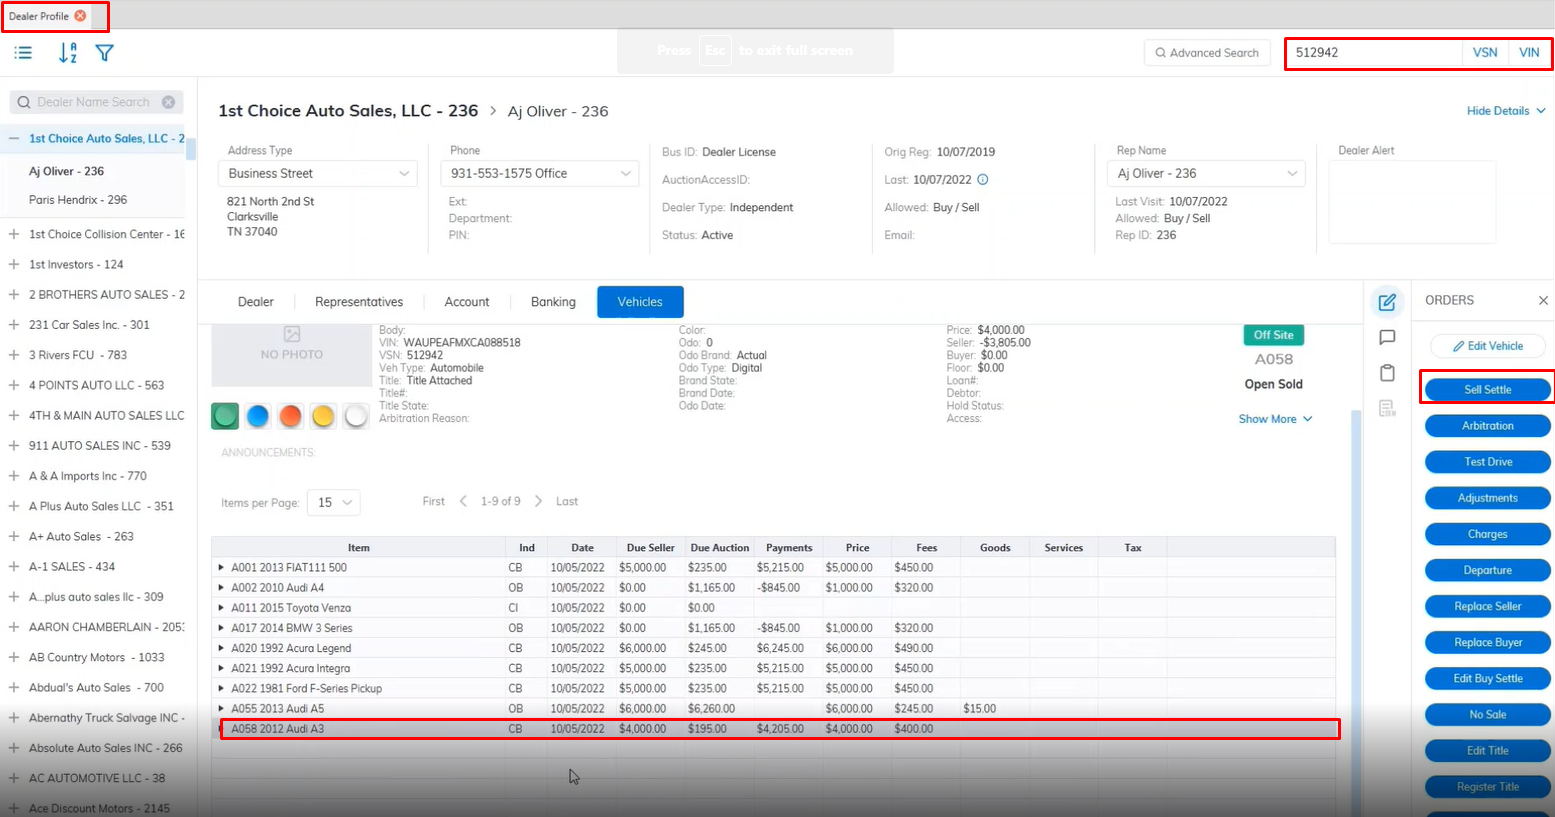Expand the A001 2013 FIAT111 500 row

click(x=221, y=568)
